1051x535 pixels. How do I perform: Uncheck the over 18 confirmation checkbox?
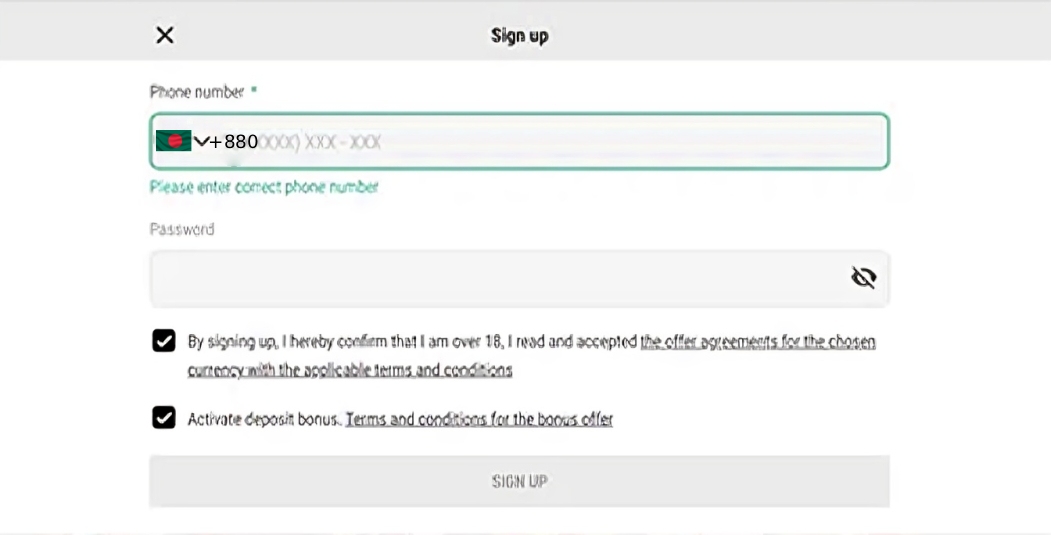164,341
